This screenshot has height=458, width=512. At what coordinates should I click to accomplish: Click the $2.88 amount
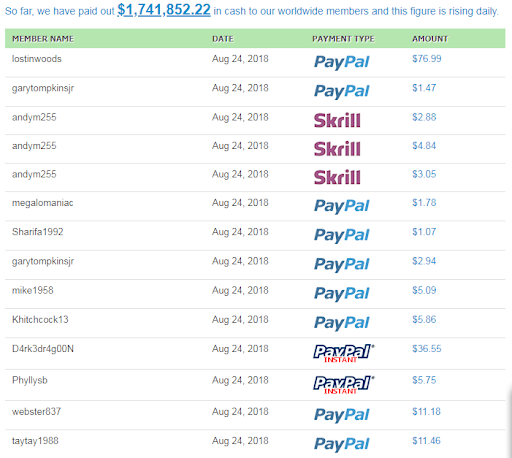point(424,117)
